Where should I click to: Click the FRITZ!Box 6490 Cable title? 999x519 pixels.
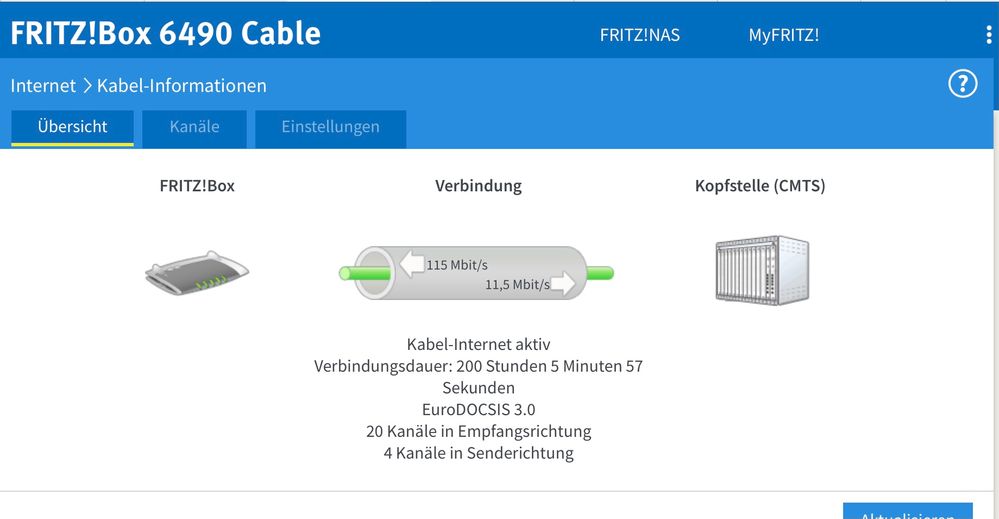click(x=165, y=33)
